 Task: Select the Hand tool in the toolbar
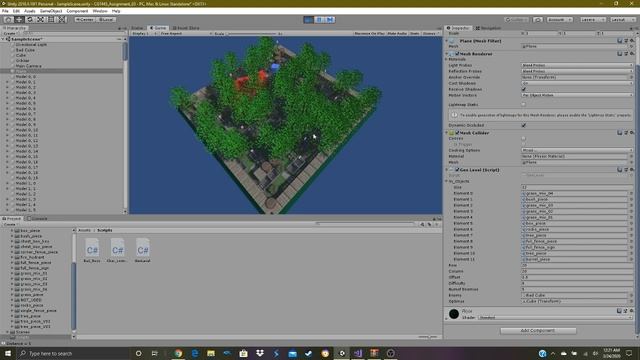8,20
